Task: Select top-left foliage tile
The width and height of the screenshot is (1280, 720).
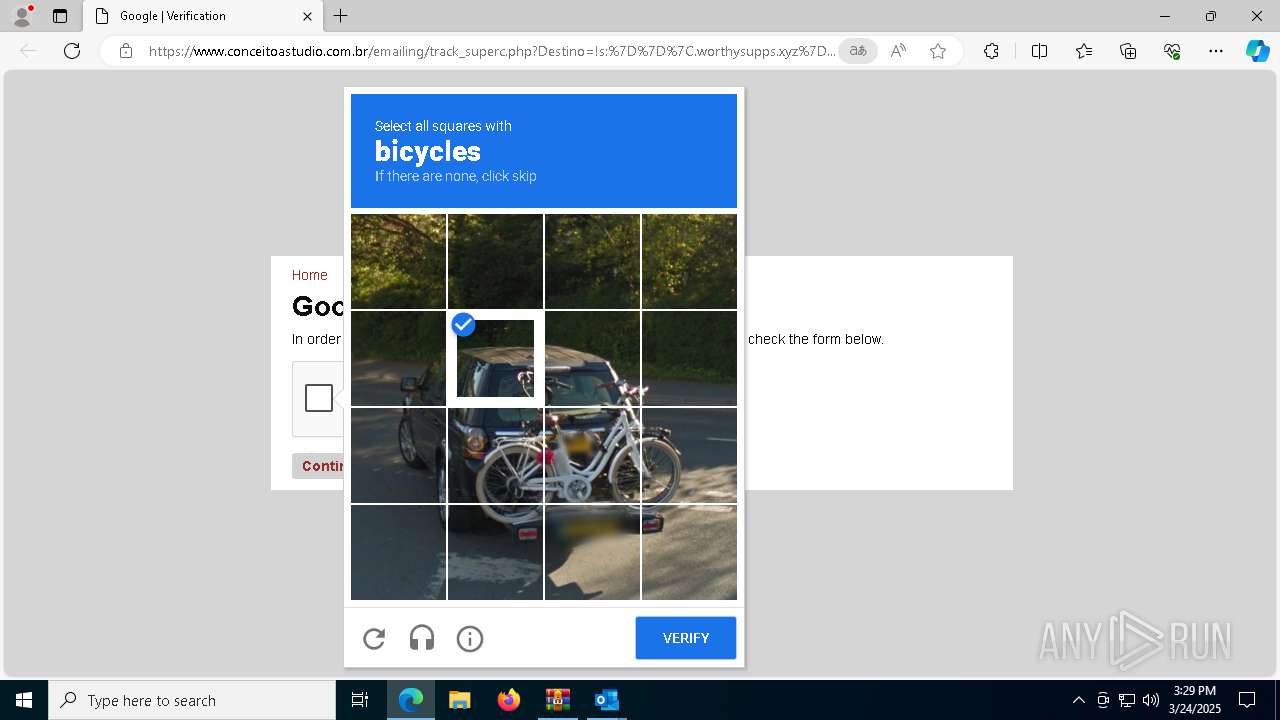Action: click(398, 261)
